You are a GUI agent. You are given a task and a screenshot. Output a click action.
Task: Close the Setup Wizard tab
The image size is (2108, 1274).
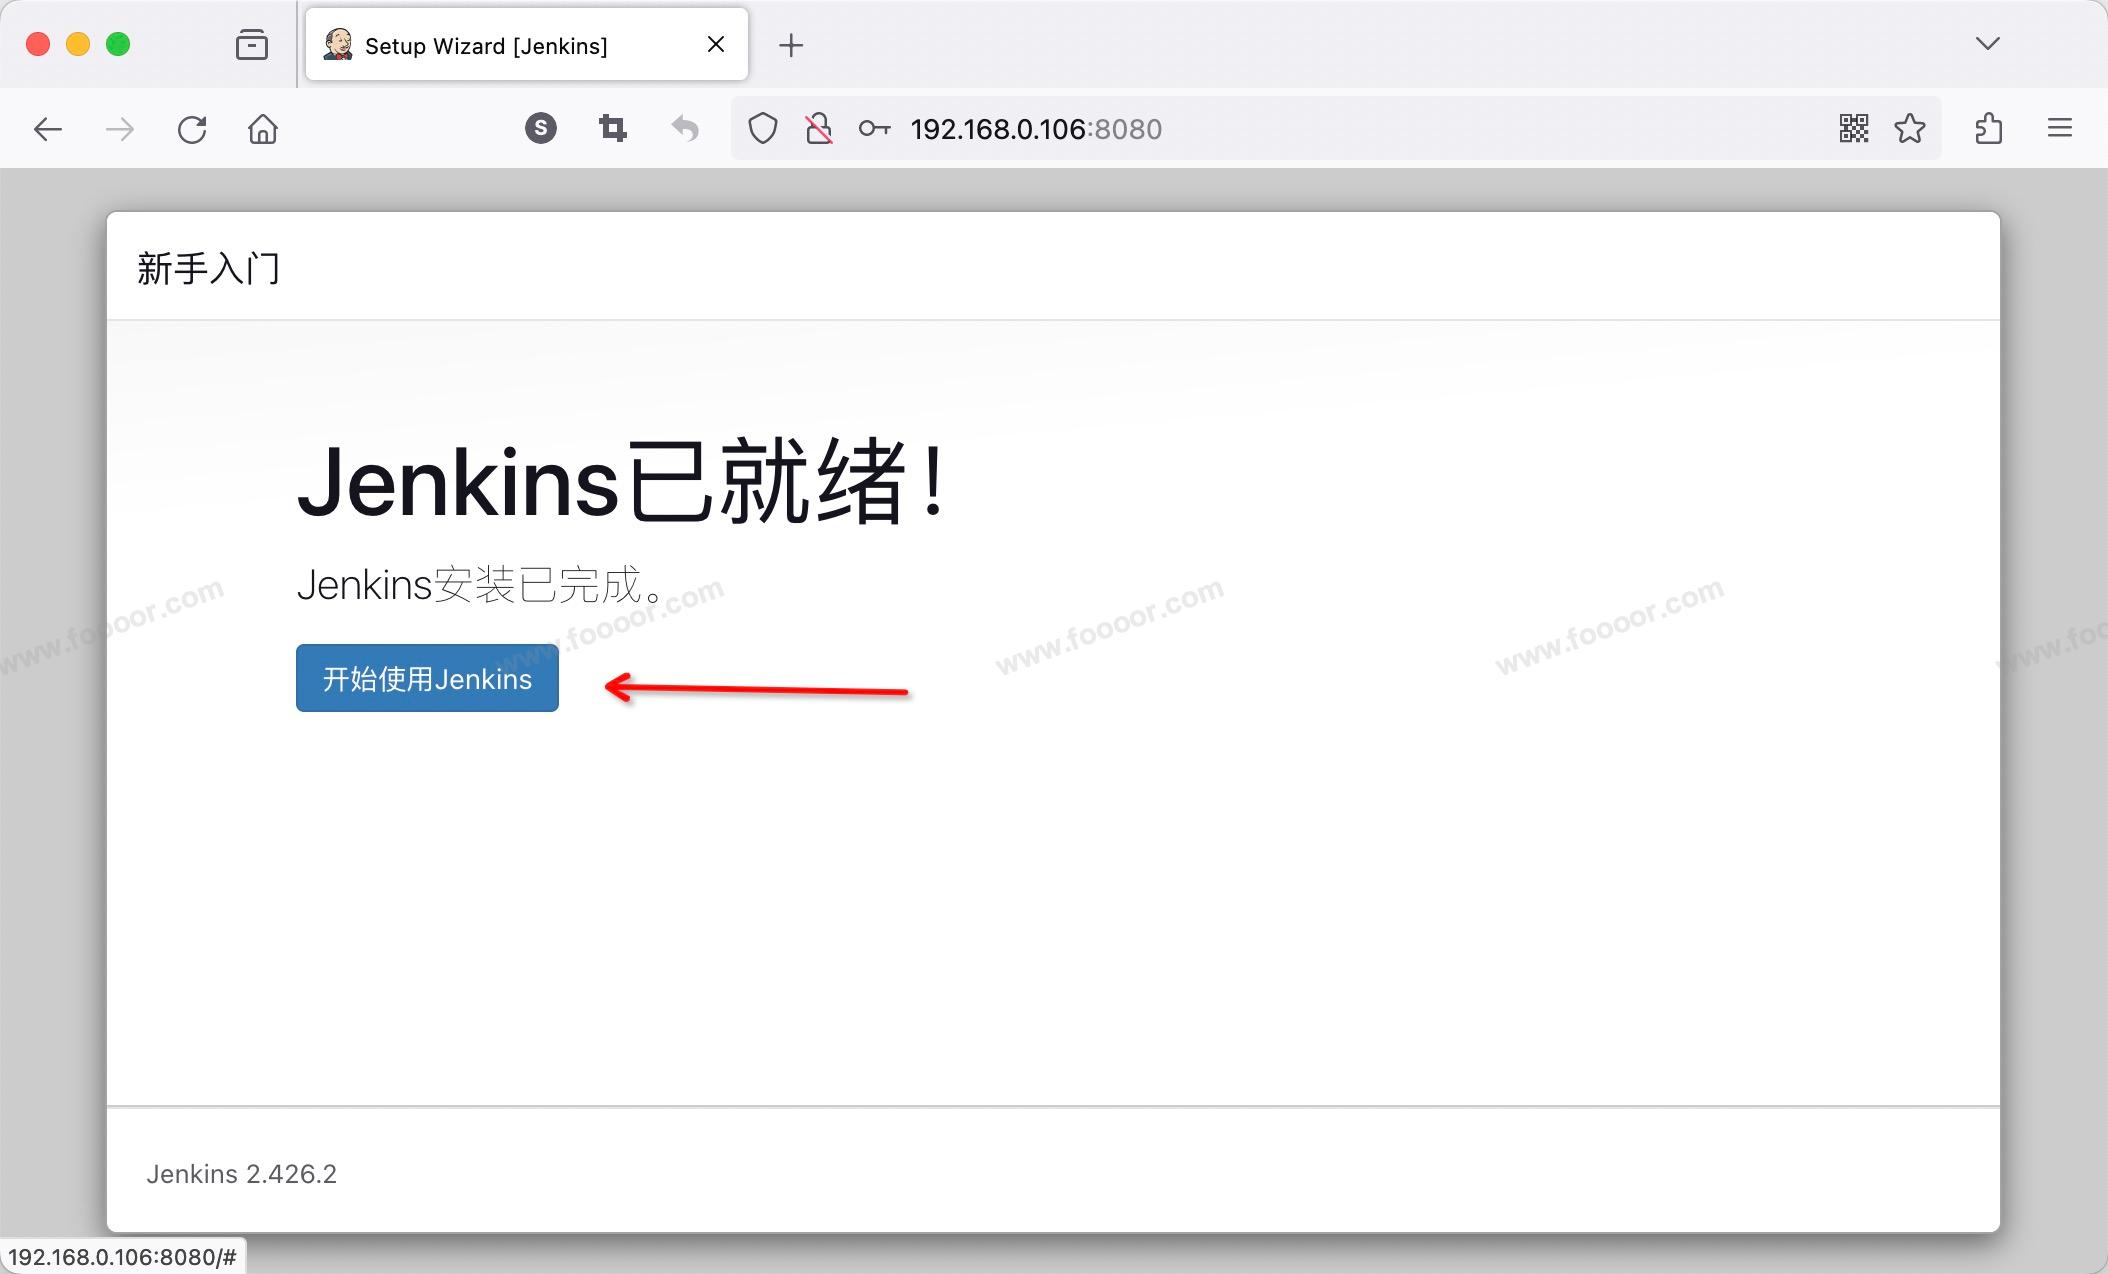[x=716, y=45]
